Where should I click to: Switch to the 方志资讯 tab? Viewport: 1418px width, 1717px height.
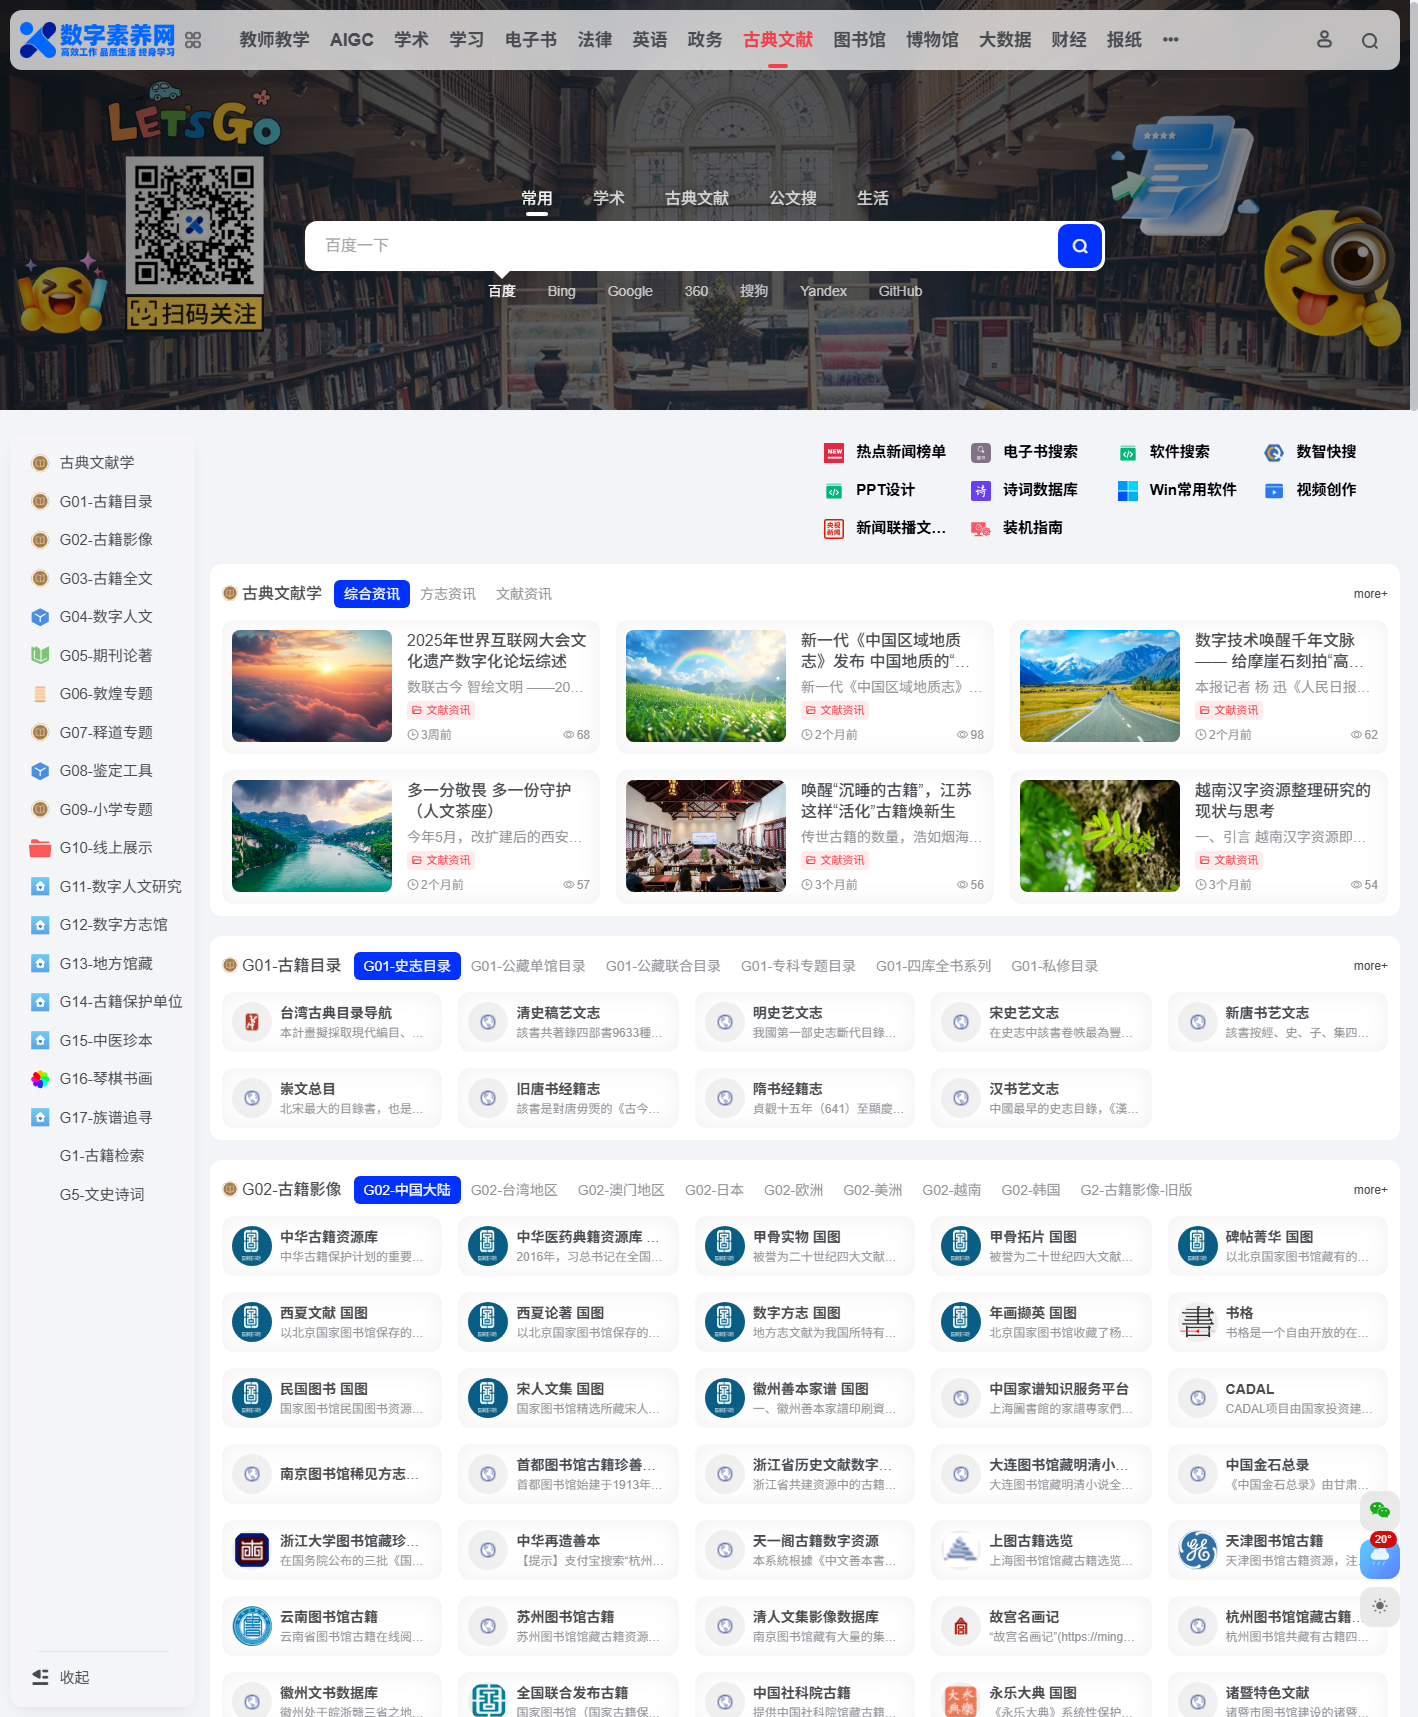click(x=448, y=594)
